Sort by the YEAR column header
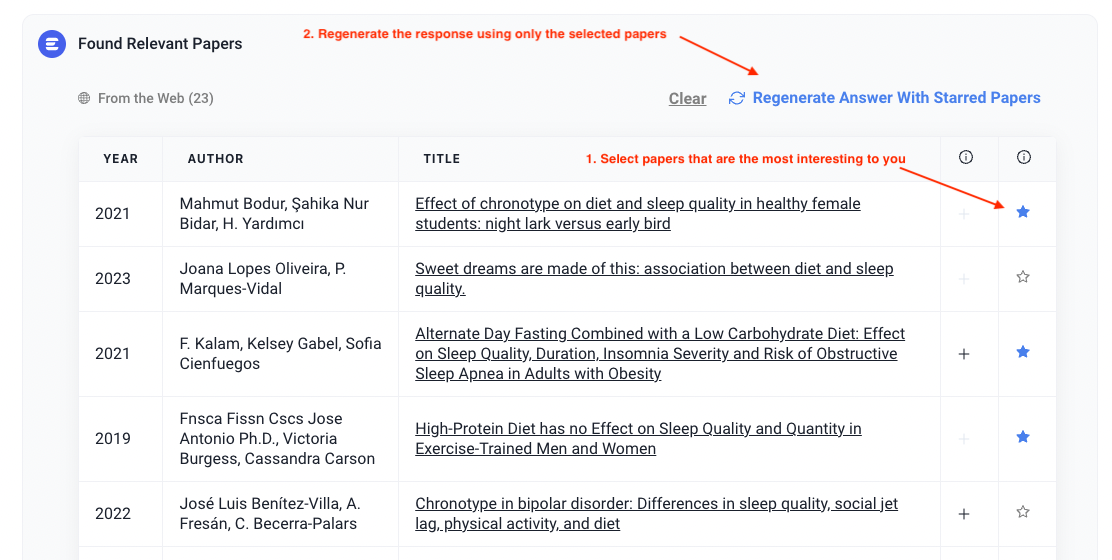The width and height of the screenshot is (1112, 560). pyautogui.click(x=121, y=159)
